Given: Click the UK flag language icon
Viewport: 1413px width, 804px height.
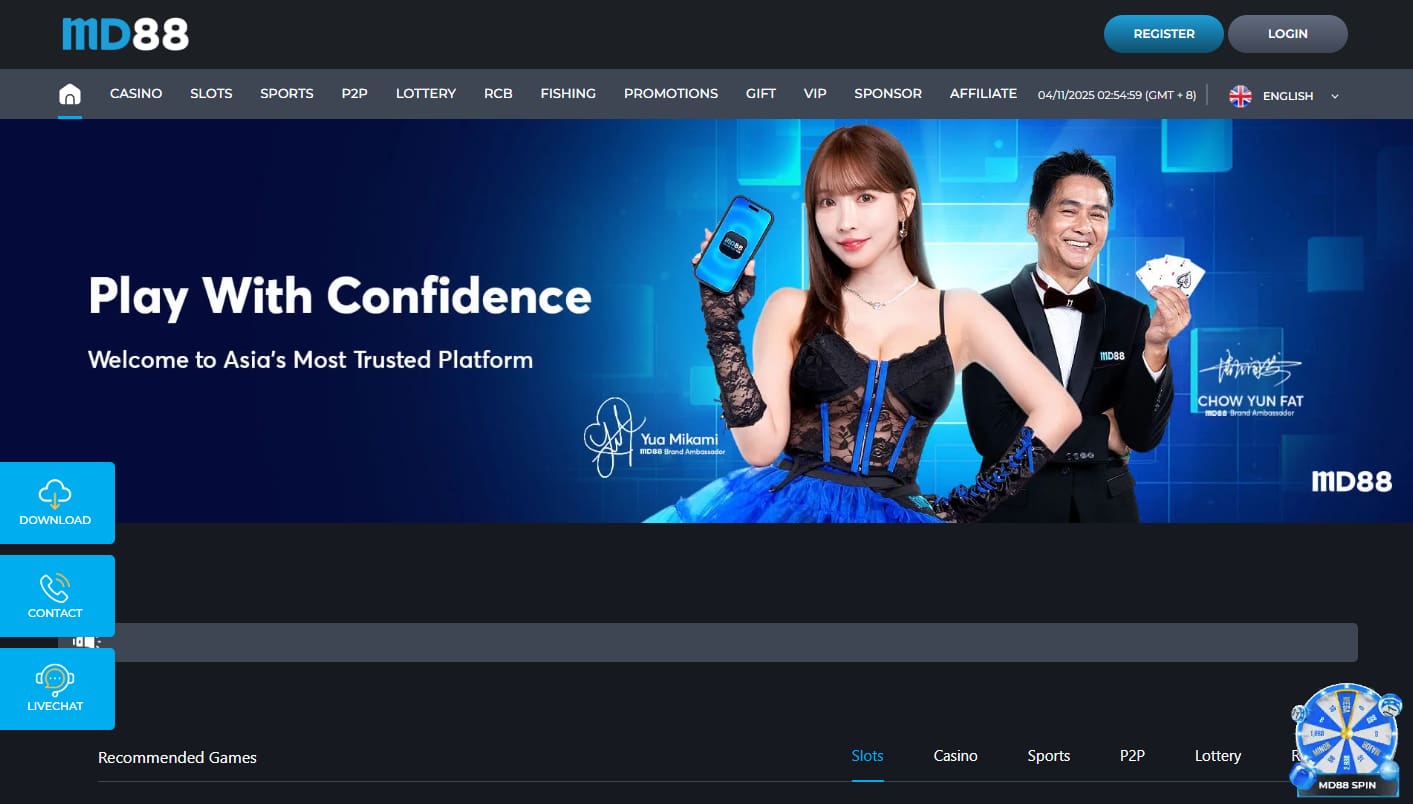Looking at the screenshot, I should tap(1240, 96).
